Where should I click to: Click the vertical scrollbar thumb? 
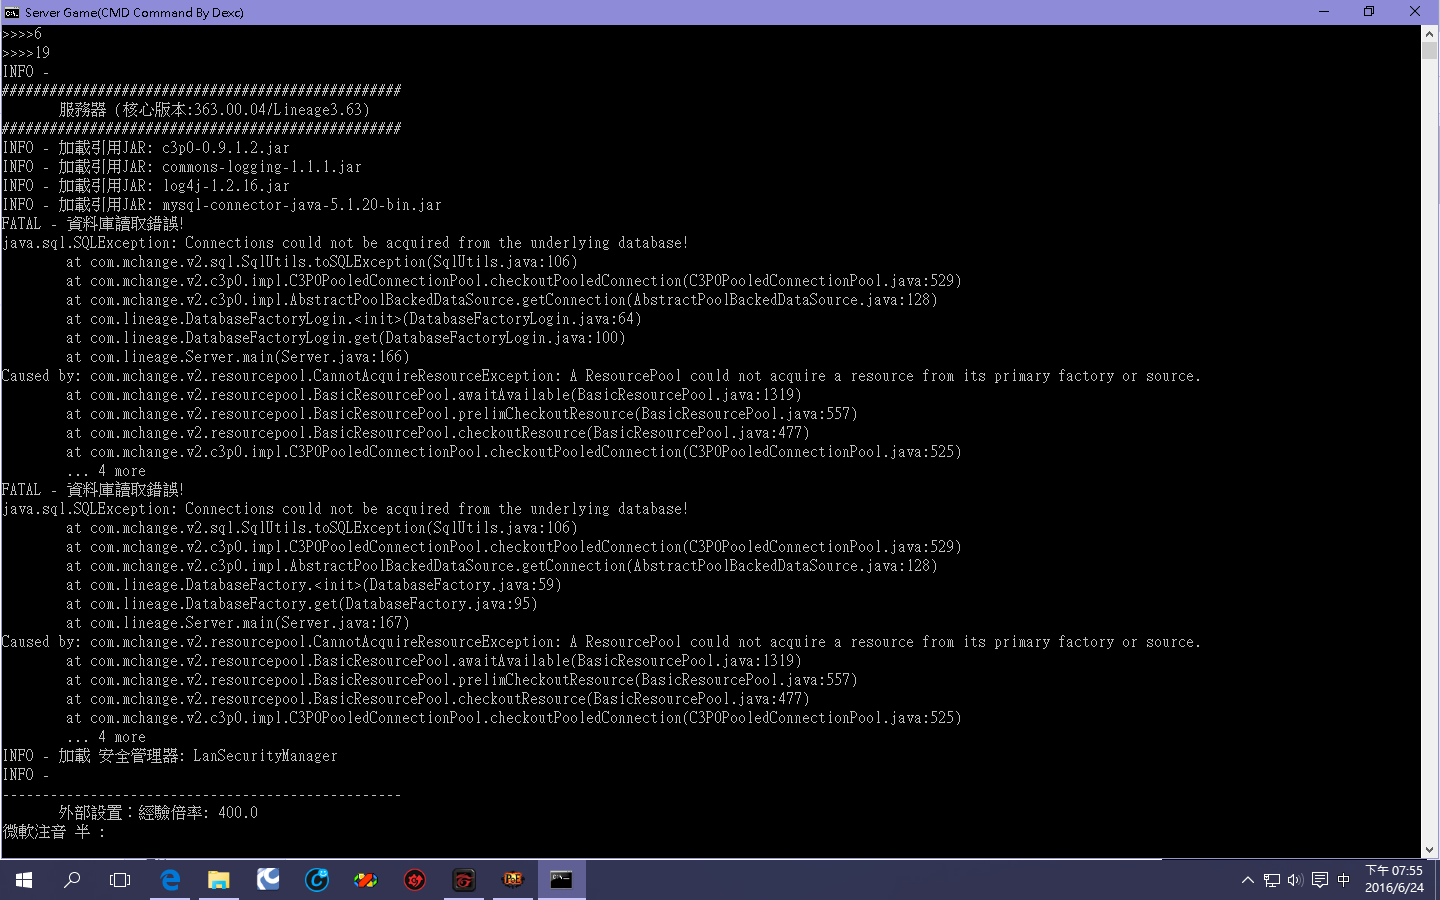(1429, 51)
